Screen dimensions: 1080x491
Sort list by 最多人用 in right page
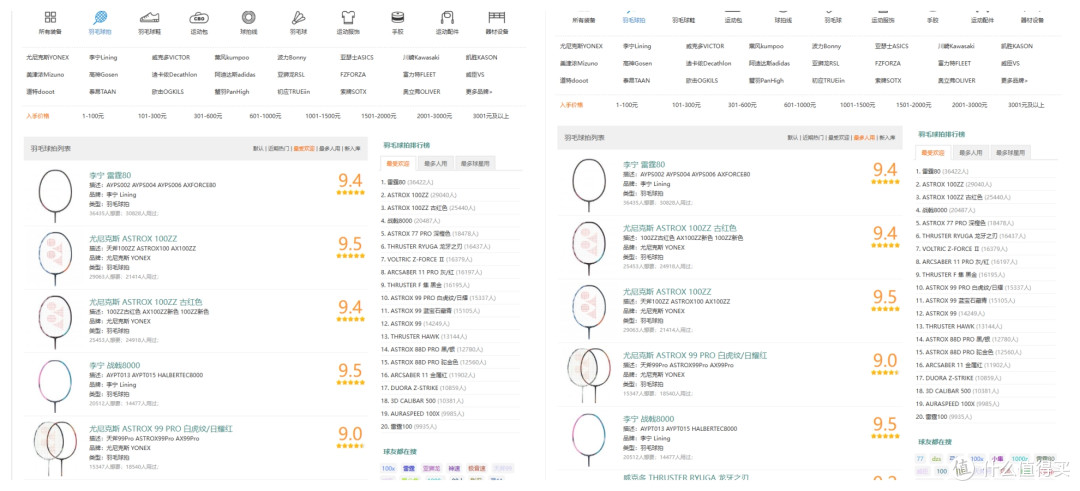864,138
